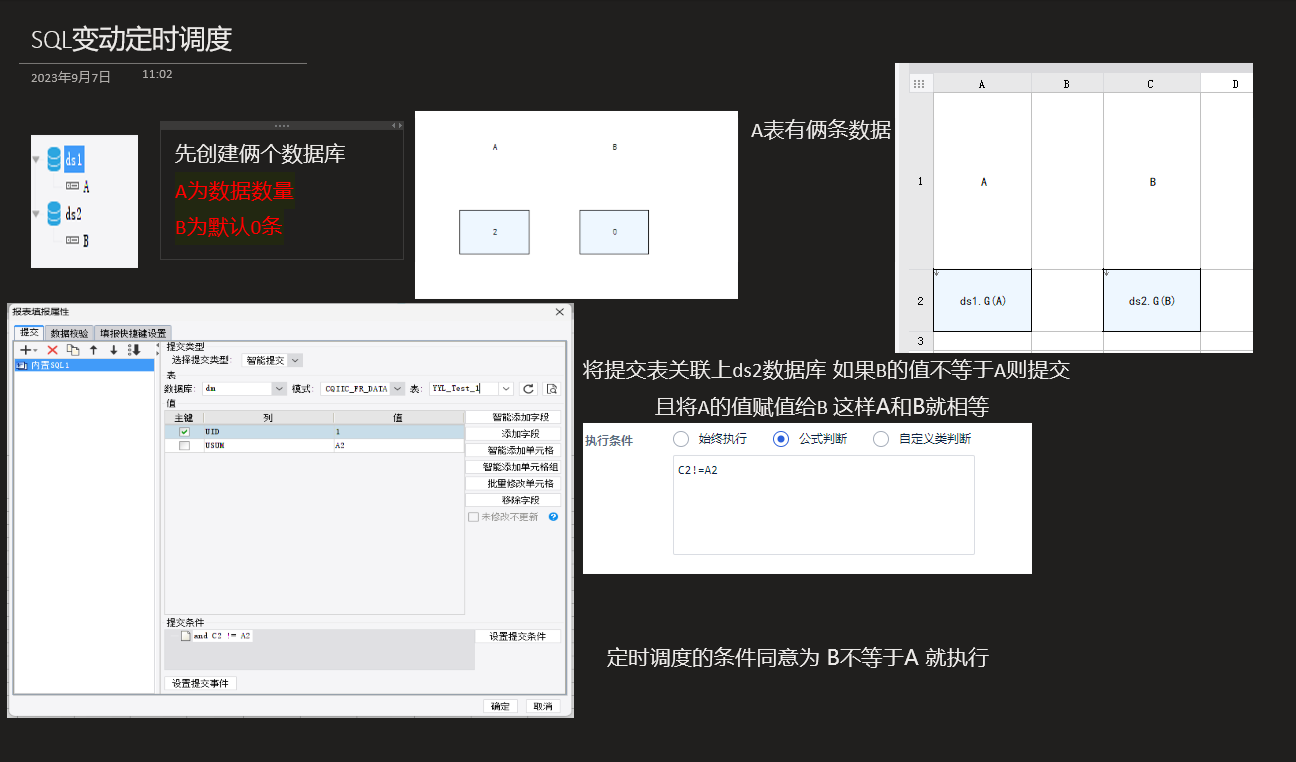
Task: Click the note title SQL变动定时调度
Action: pos(131,39)
